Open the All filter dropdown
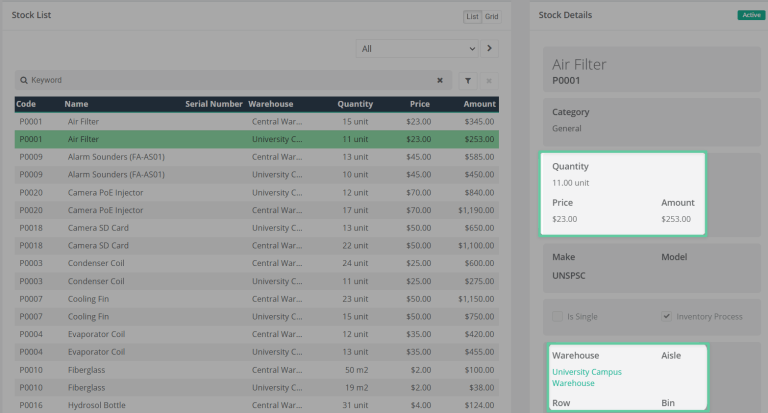The height and width of the screenshot is (413, 768). point(418,48)
